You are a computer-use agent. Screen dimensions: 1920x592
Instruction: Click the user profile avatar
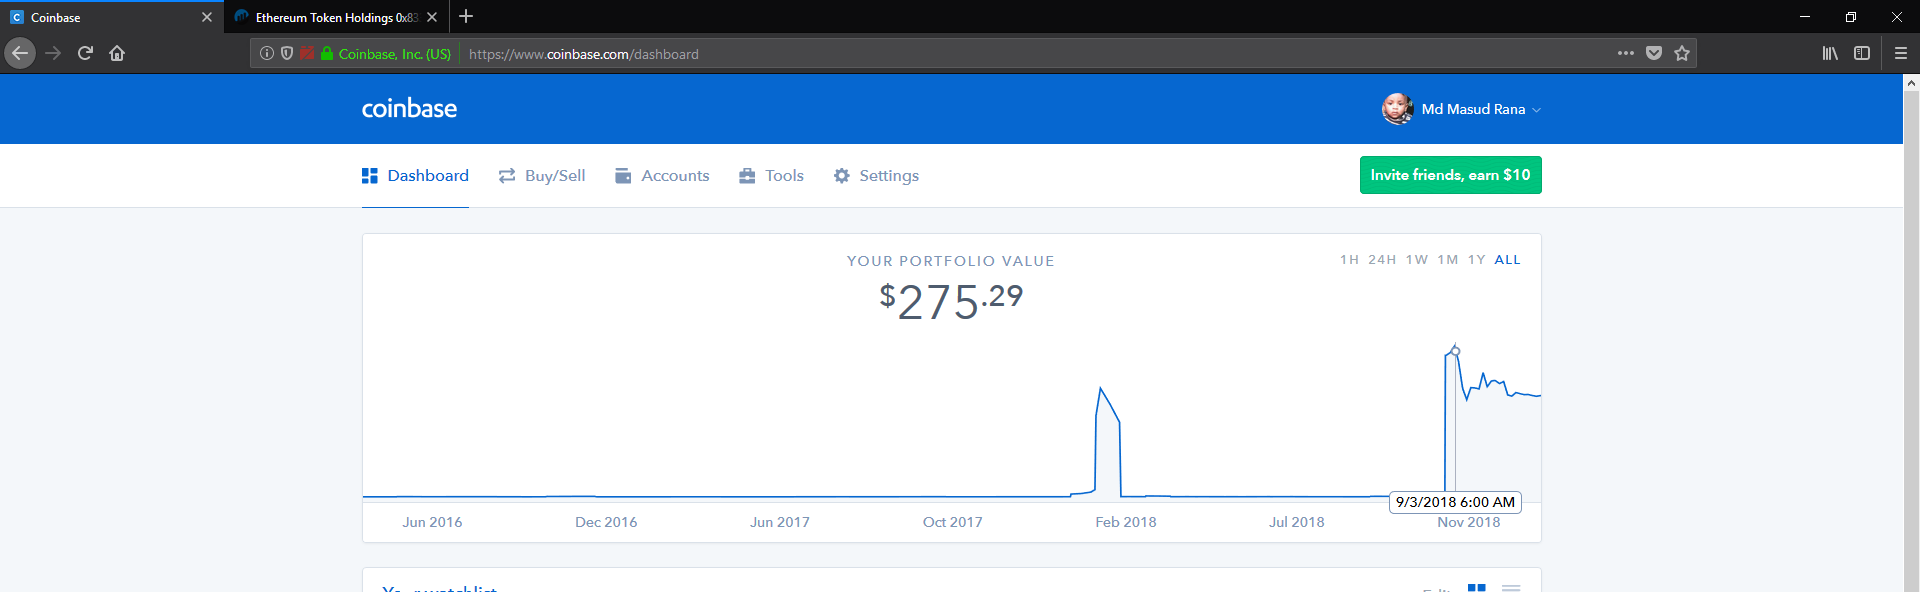coord(1397,109)
